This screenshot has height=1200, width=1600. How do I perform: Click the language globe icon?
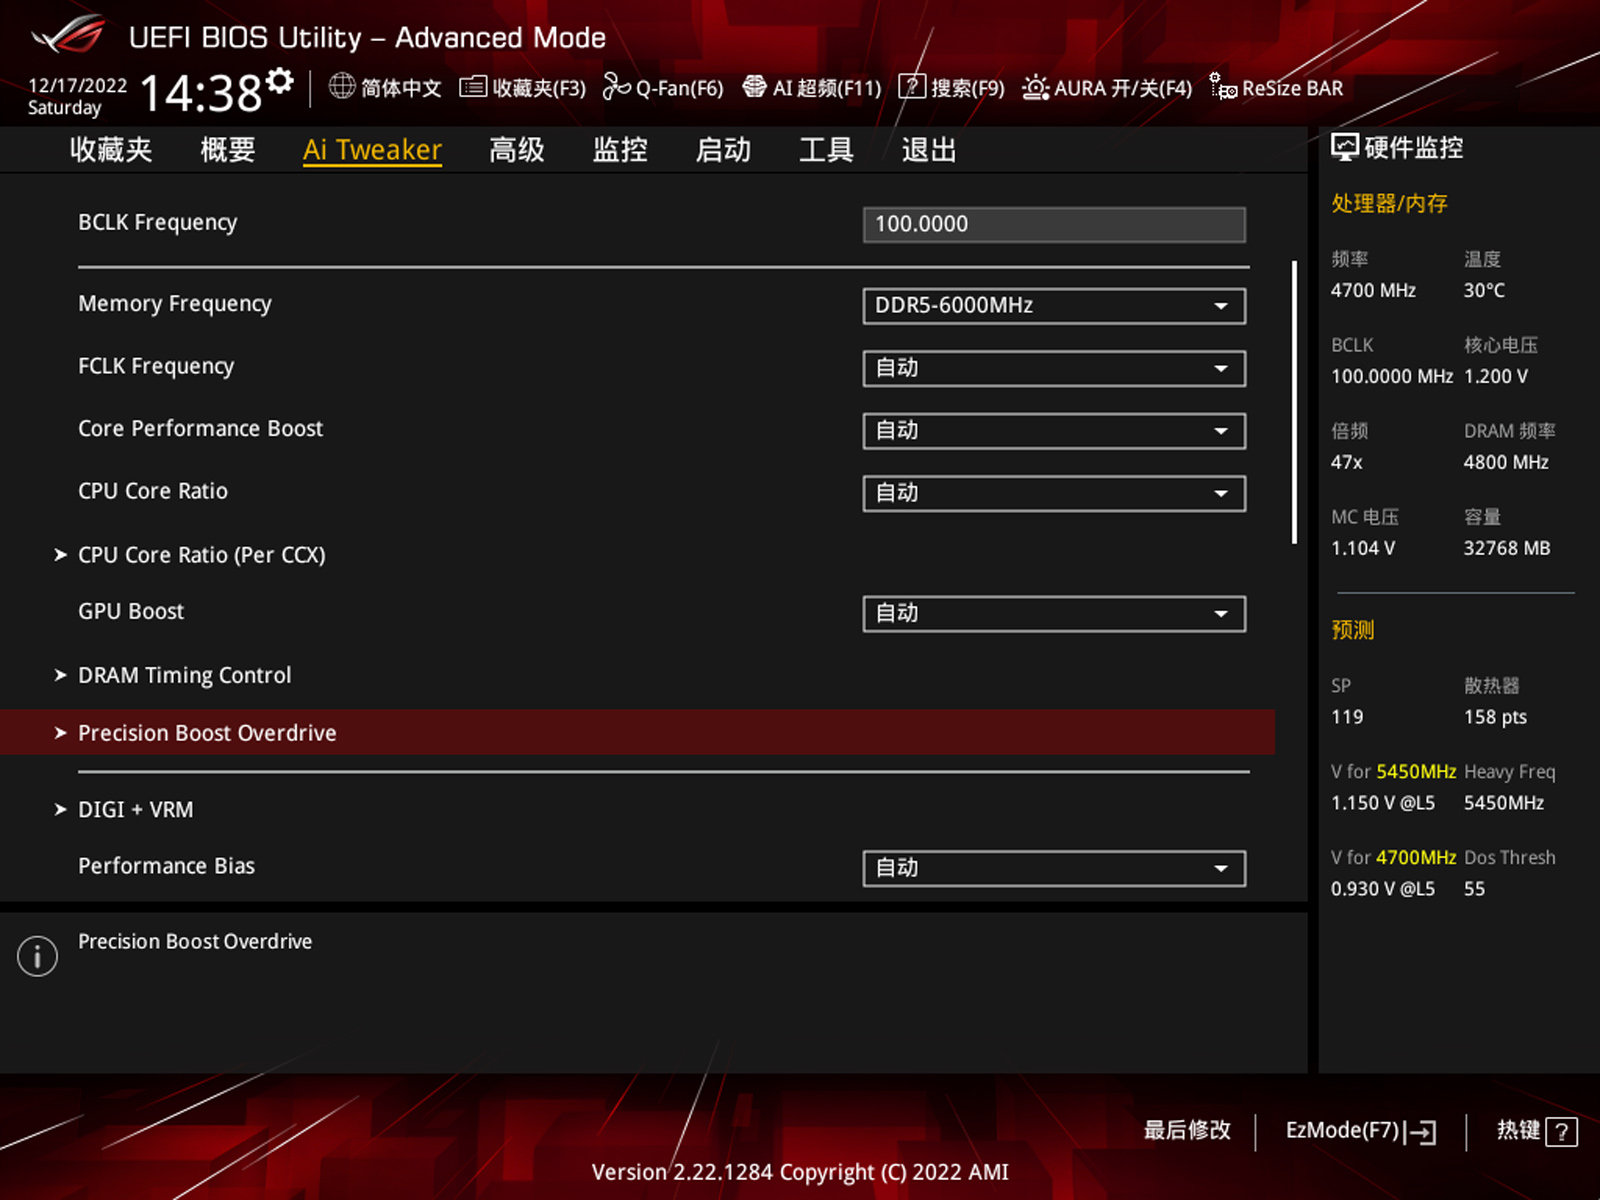pos(342,87)
